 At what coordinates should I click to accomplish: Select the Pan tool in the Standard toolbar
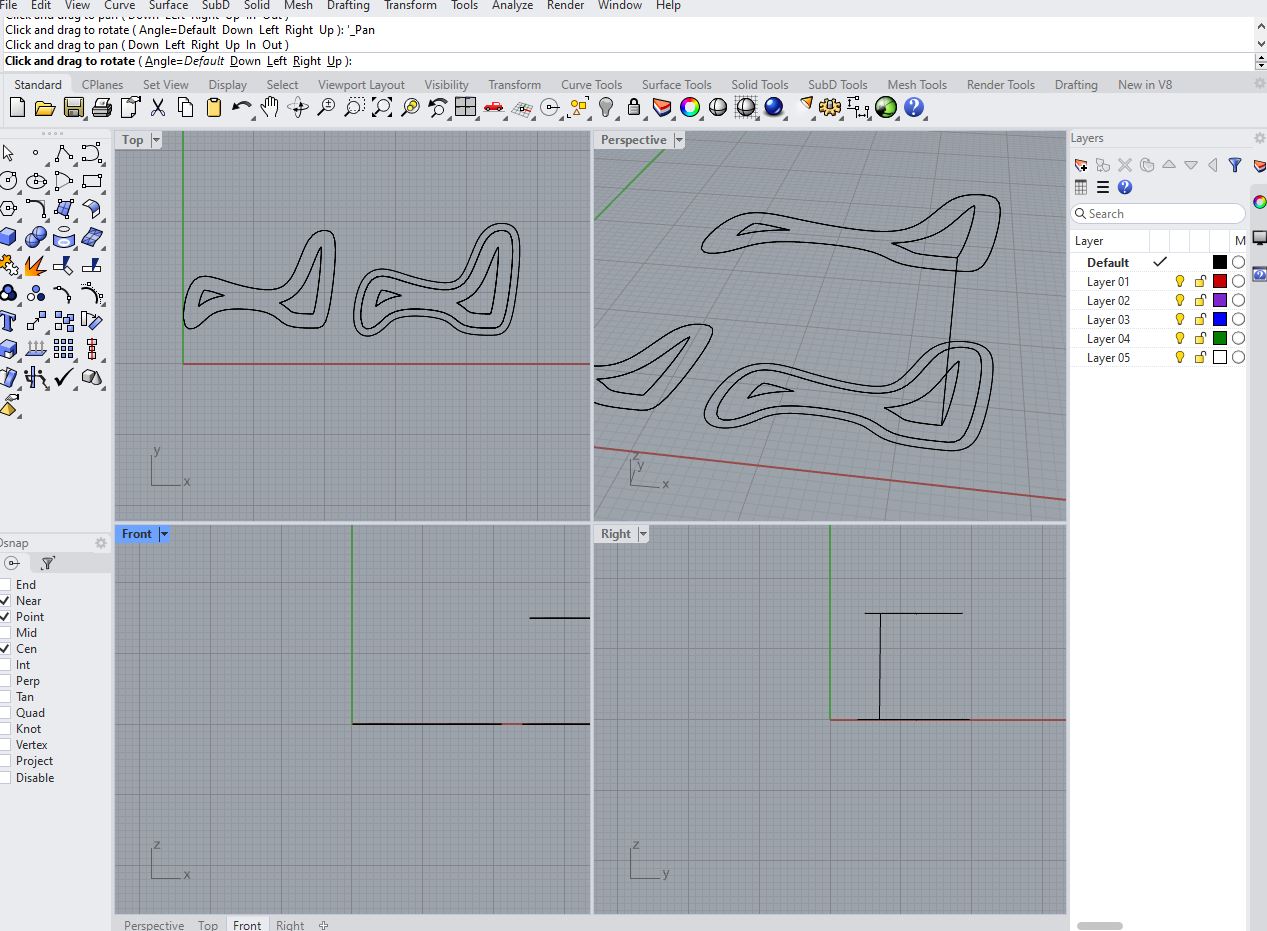(268, 108)
